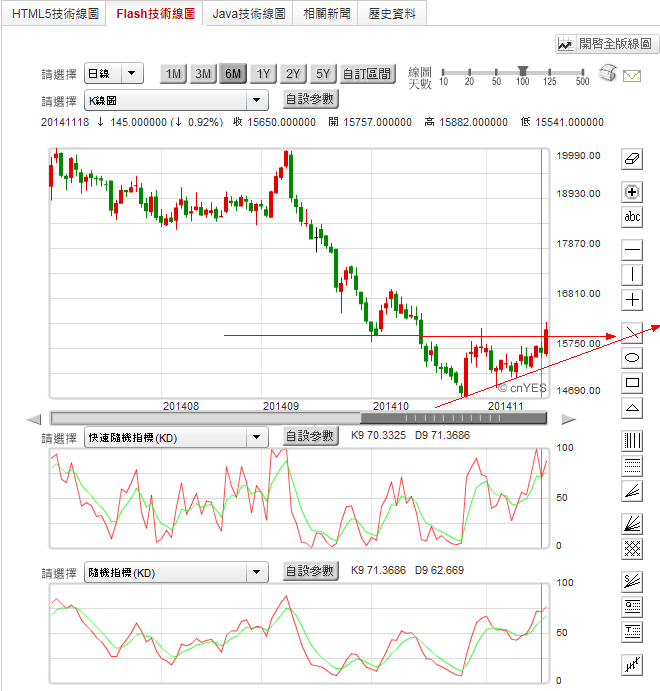The width and height of the screenshot is (660, 691).
Task: Switch to the HTML5技術線圖 tab
Action: (55, 14)
